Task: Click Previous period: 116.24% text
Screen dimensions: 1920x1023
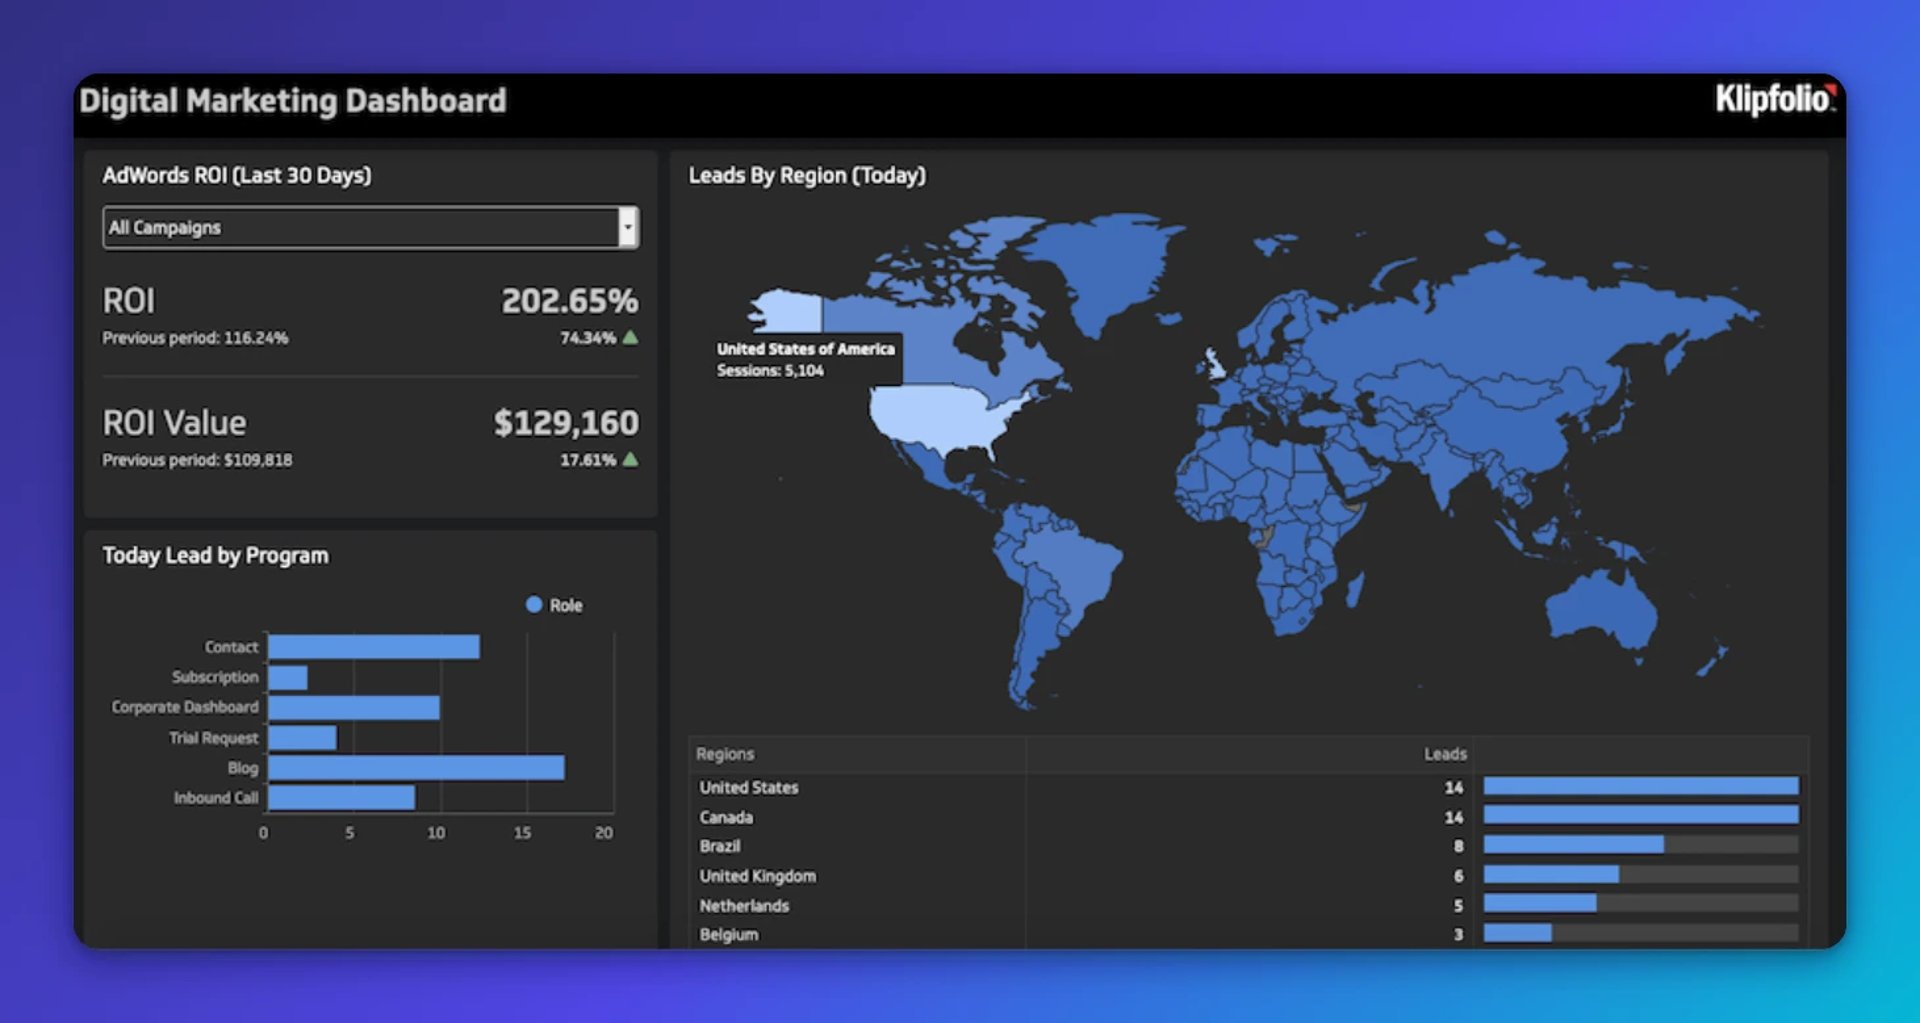Action: 195,338
